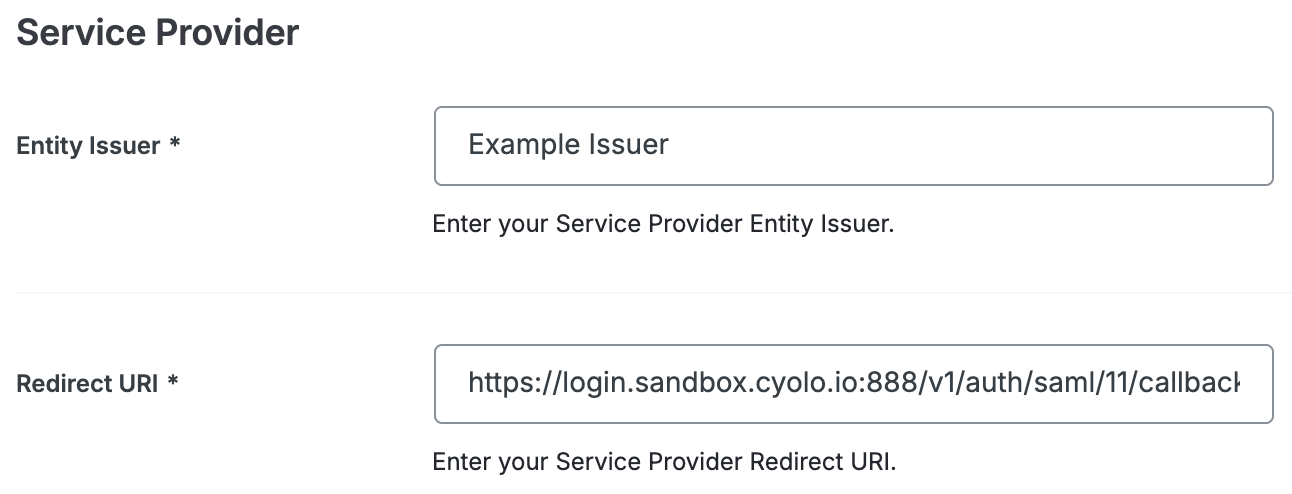This screenshot has width=1292, height=494.
Task: Click the Entity Issuer input field
Action: [x=853, y=146]
